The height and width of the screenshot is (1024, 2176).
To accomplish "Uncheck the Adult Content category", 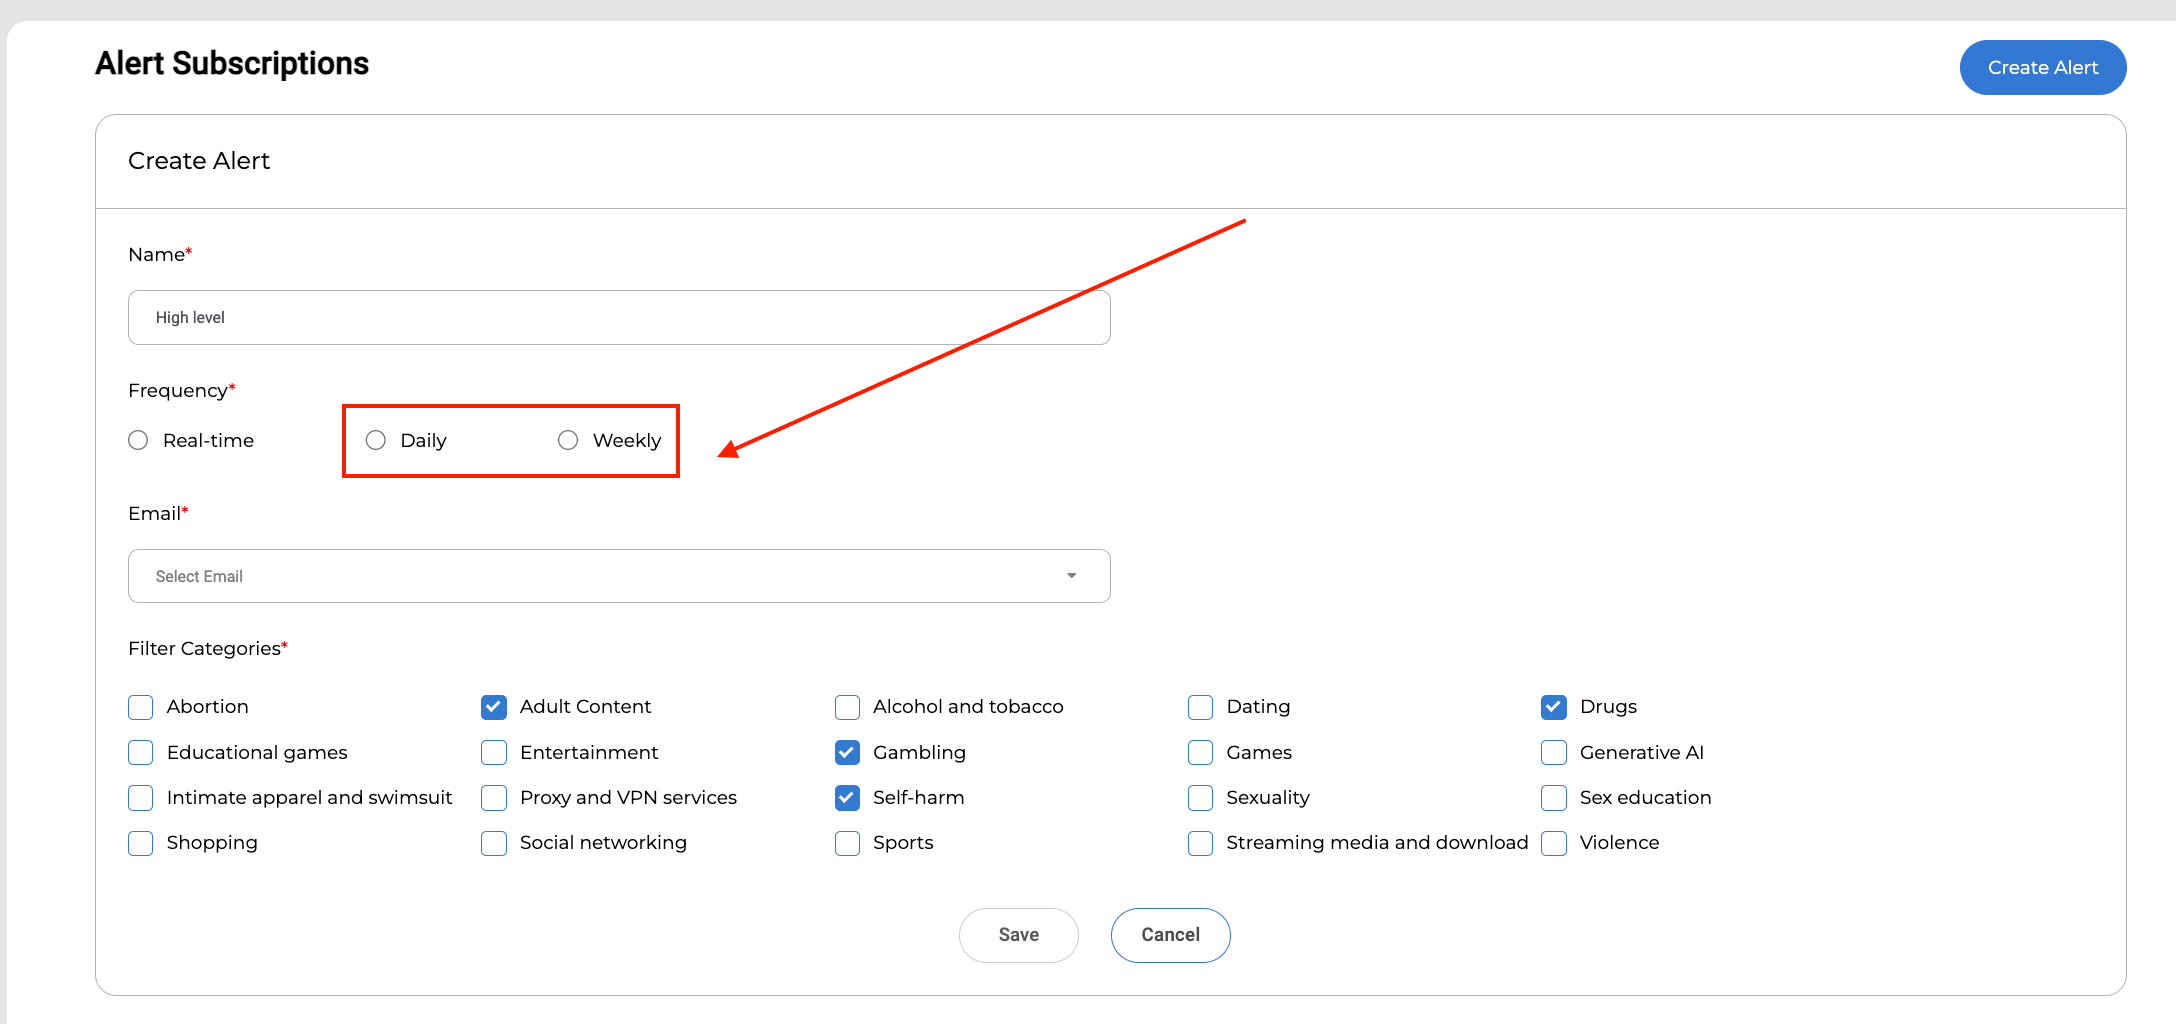I will [494, 707].
